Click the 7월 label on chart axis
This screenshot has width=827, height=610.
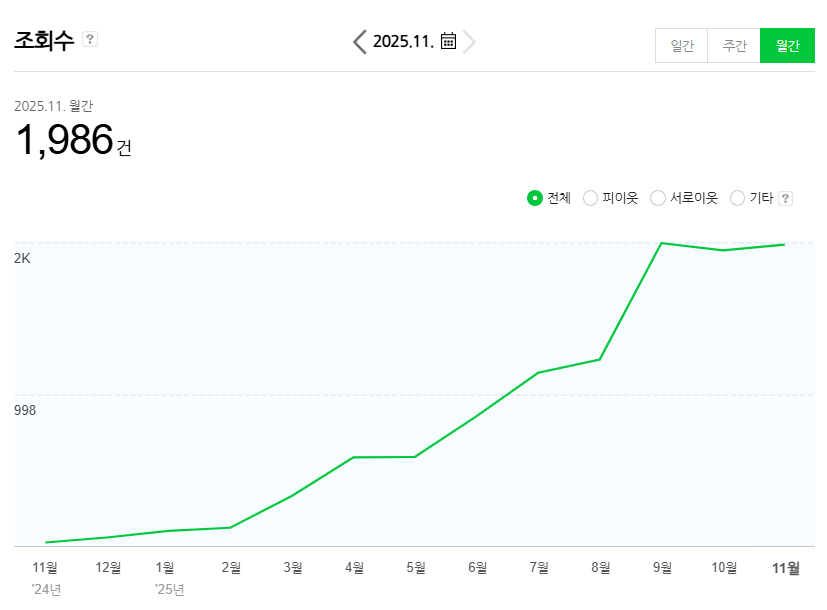click(x=539, y=568)
